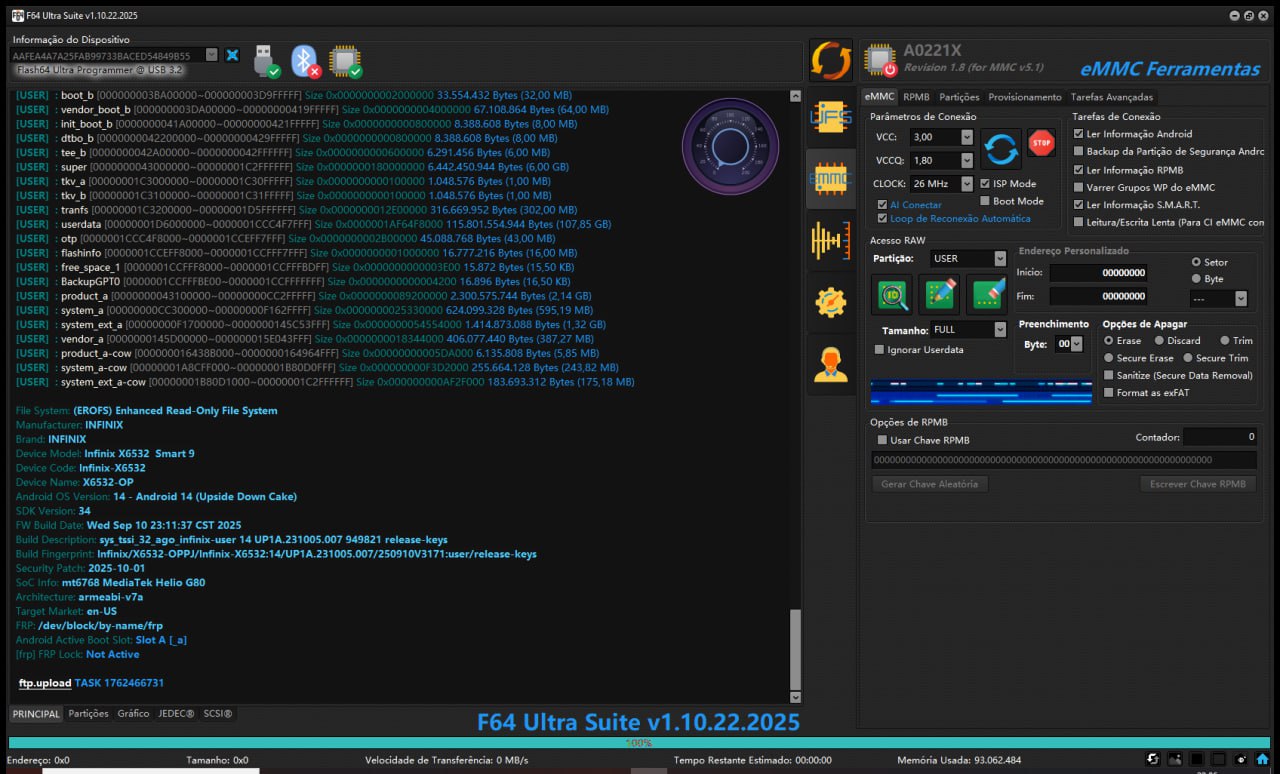The height and width of the screenshot is (774, 1280).
Task: Click the blue home icon in status bar
Action: pyautogui.click(x=1262, y=760)
